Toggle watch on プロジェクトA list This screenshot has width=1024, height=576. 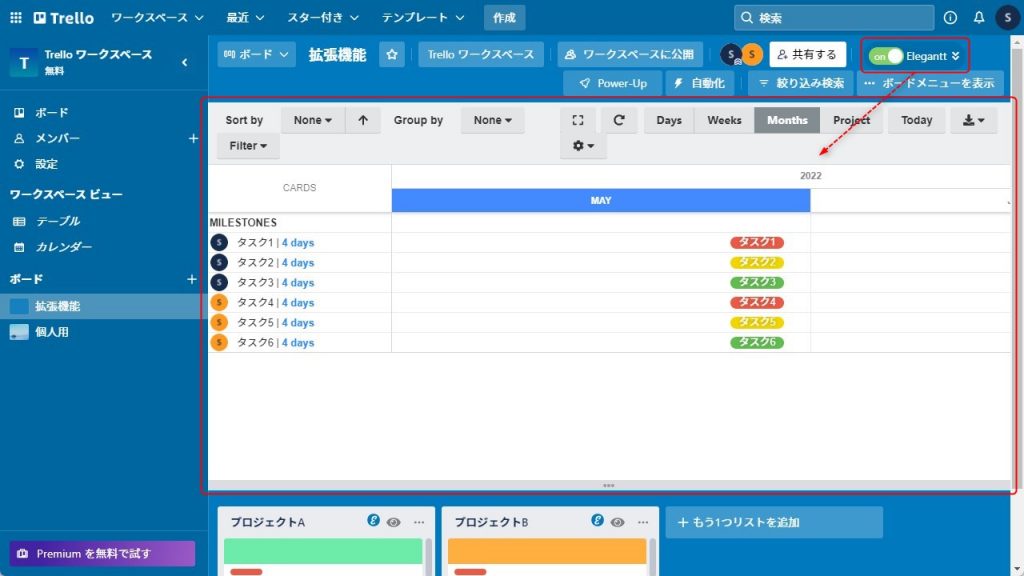tap(393, 522)
